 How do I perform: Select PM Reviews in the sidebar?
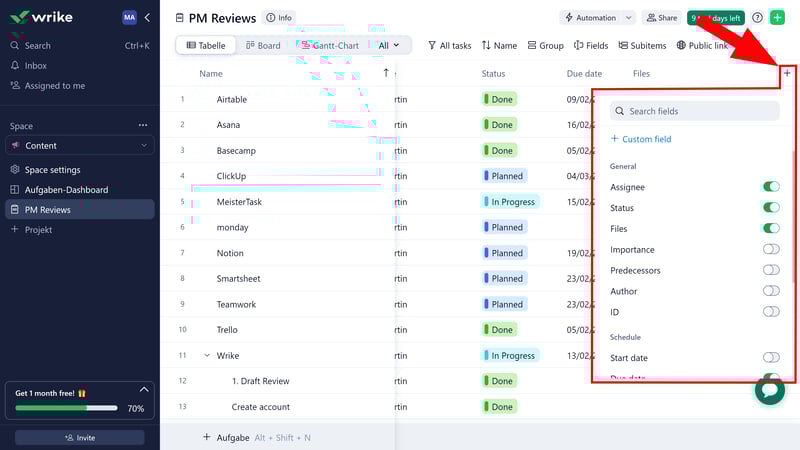tap(80, 209)
